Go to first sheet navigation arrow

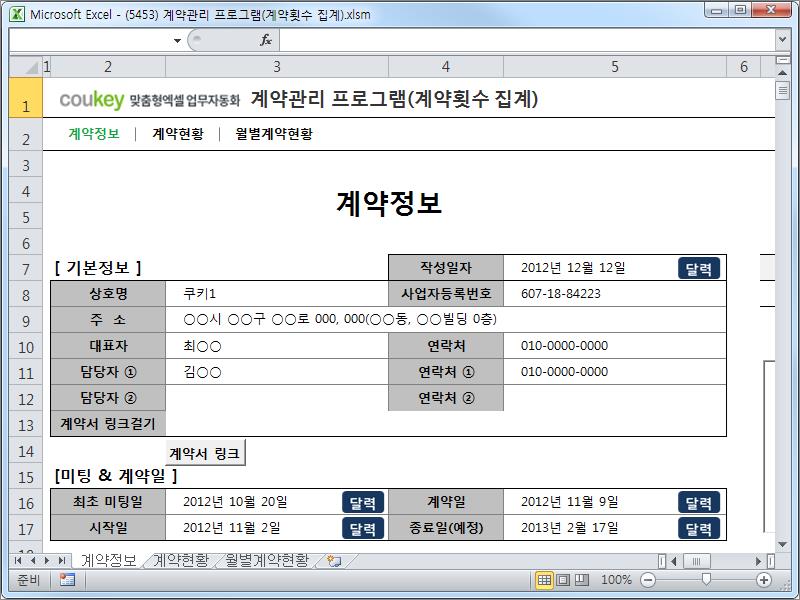(x=18, y=561)
